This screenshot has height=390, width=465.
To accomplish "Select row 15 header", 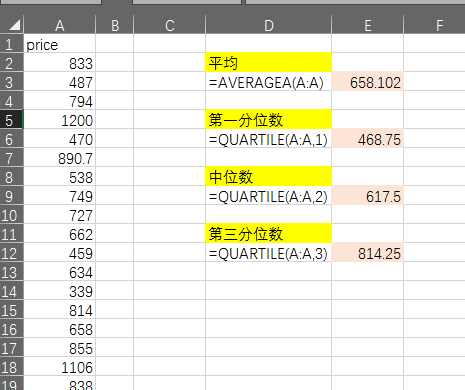I will (x=12, y=309).
